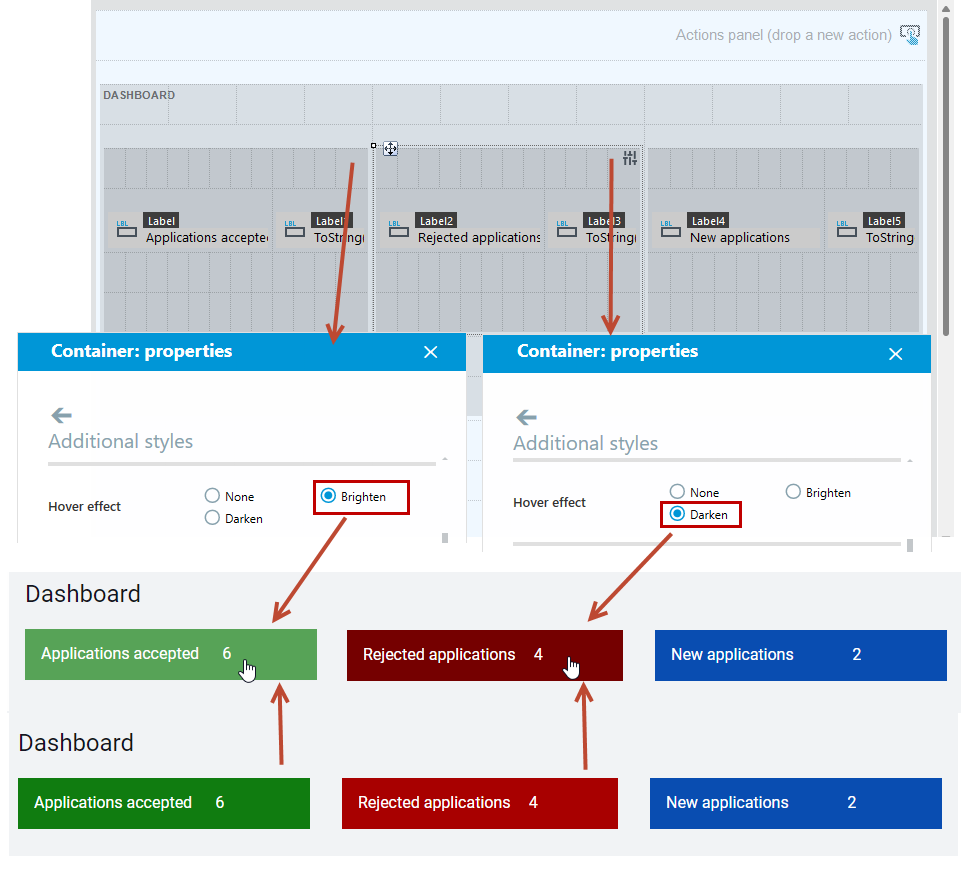Go back in the properties panel with Darken selected

point(527,418)
